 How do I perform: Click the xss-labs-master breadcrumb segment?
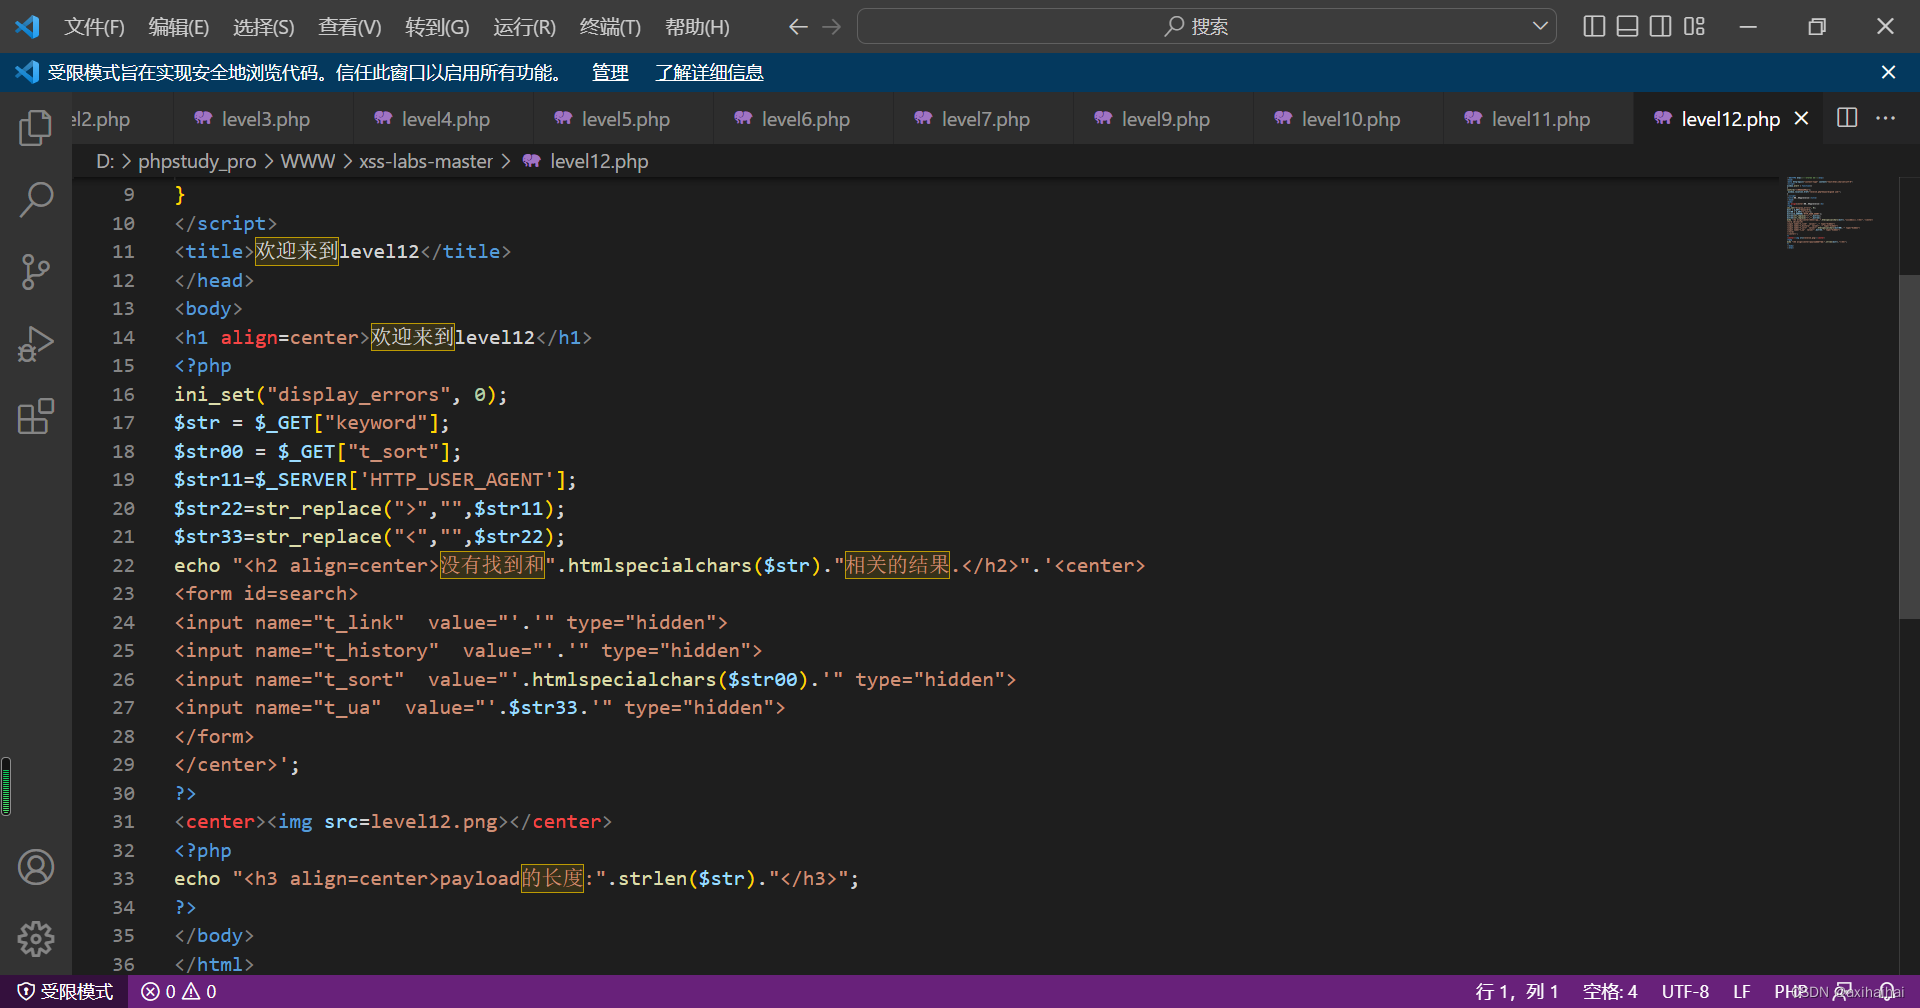[426, 161]
